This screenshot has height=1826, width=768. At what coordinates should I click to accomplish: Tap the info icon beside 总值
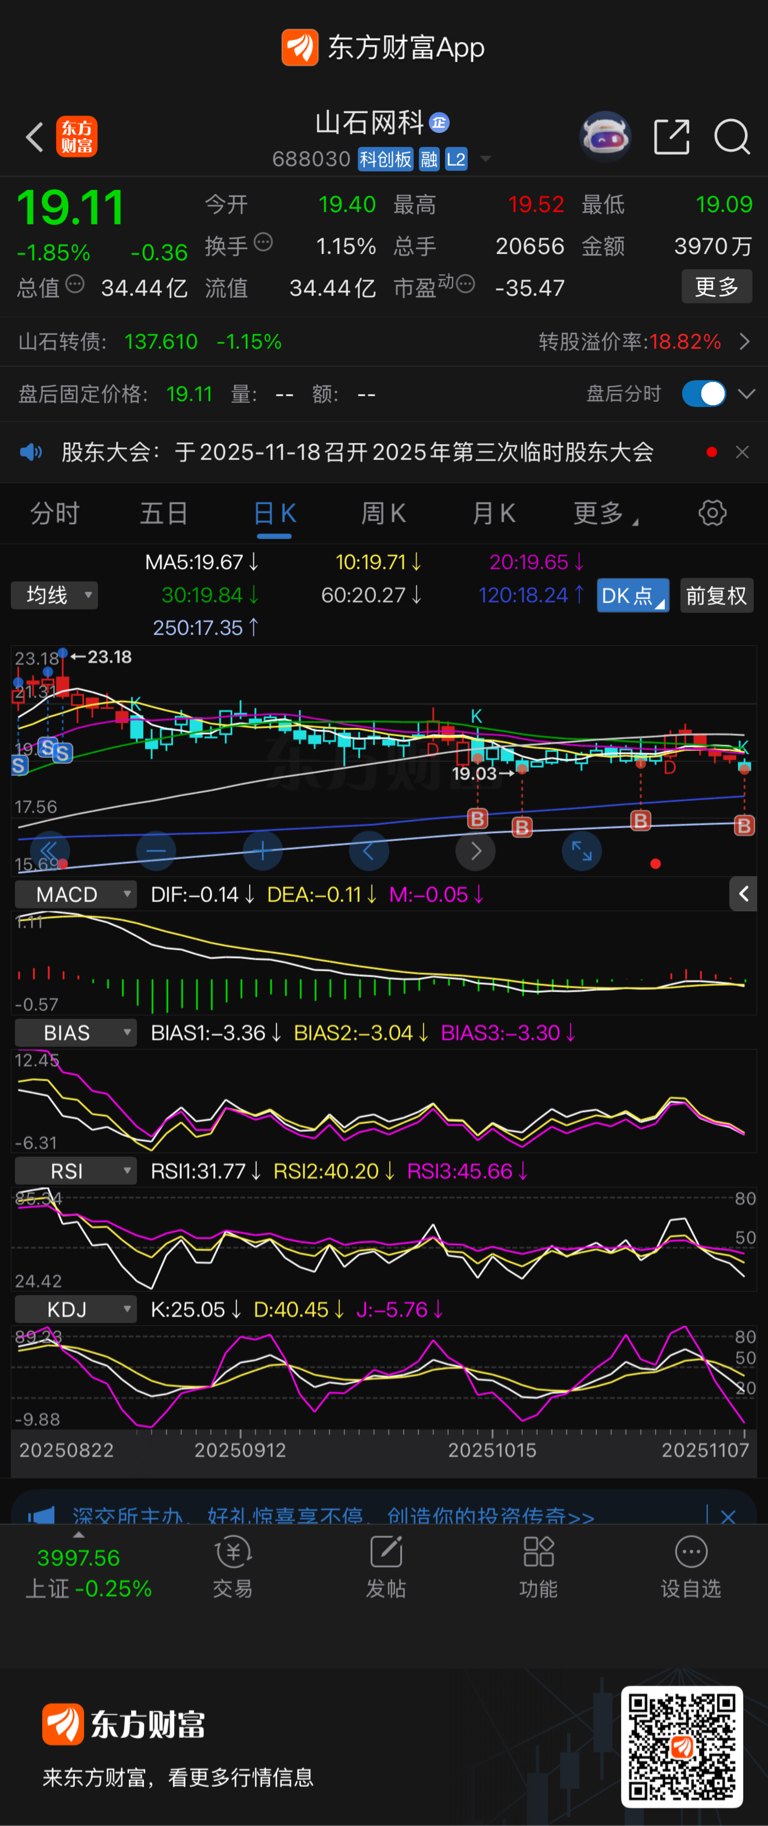click(75, 284)
